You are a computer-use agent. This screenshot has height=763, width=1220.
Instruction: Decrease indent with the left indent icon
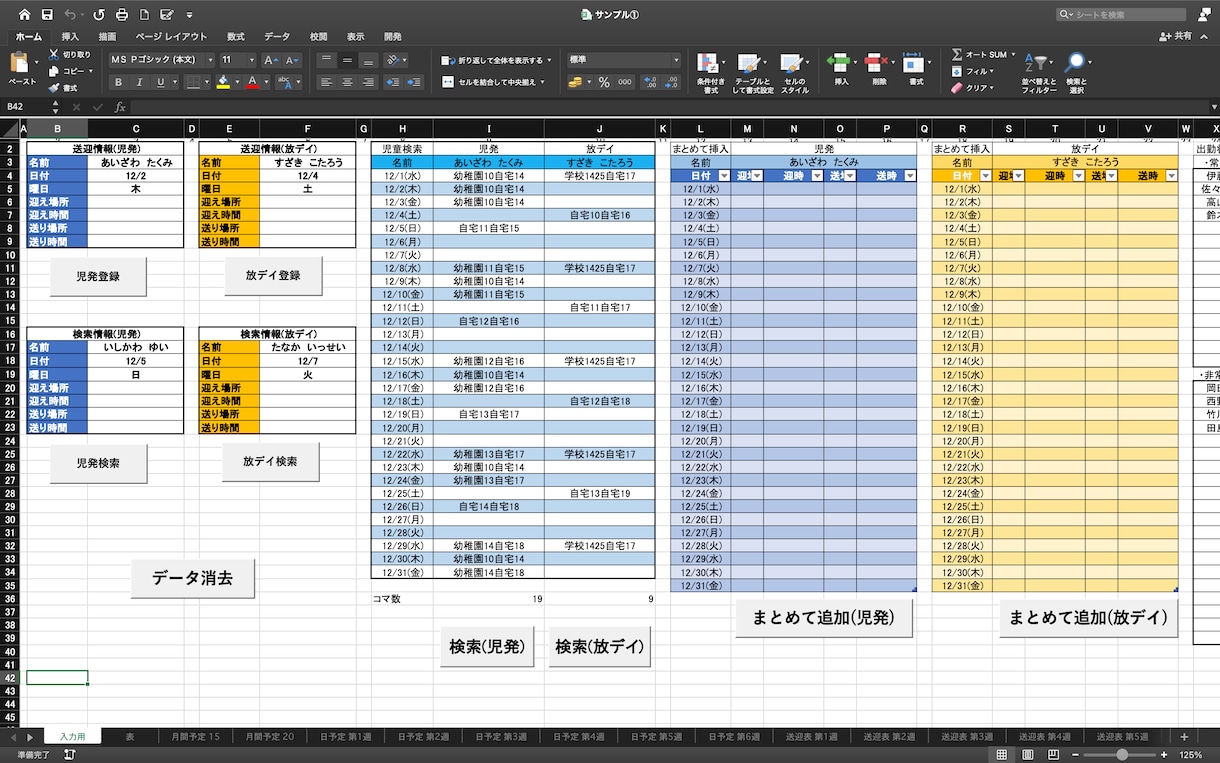coord(393,83)
